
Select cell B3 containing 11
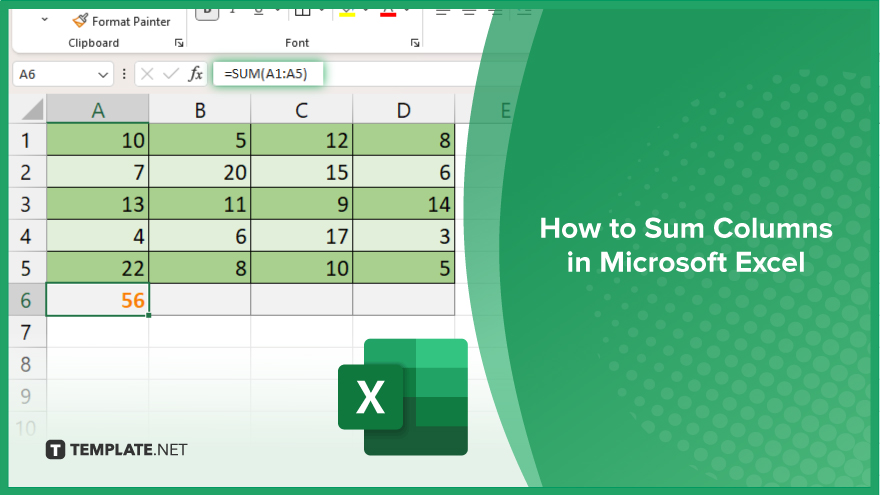pos(200,204)
